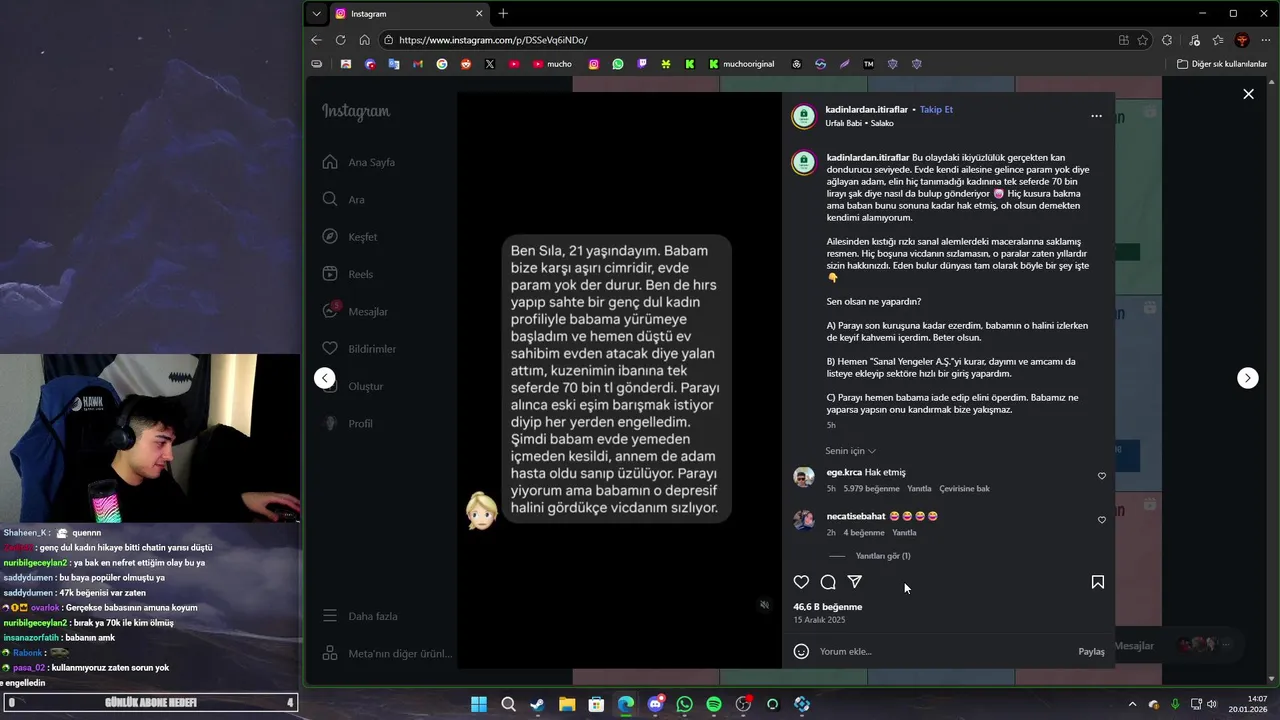
Task: Open Discord from the taskbar
Action: click(x=655, y=704)
